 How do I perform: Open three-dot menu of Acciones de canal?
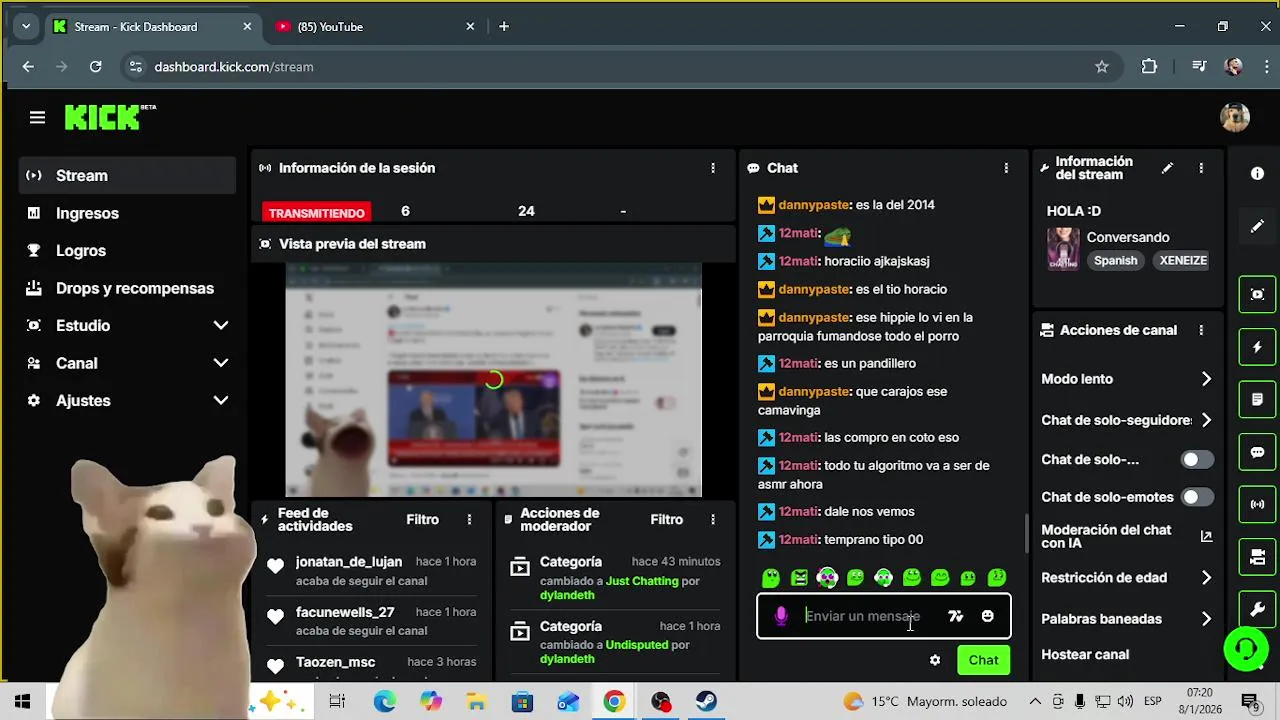coord(1201,330)
